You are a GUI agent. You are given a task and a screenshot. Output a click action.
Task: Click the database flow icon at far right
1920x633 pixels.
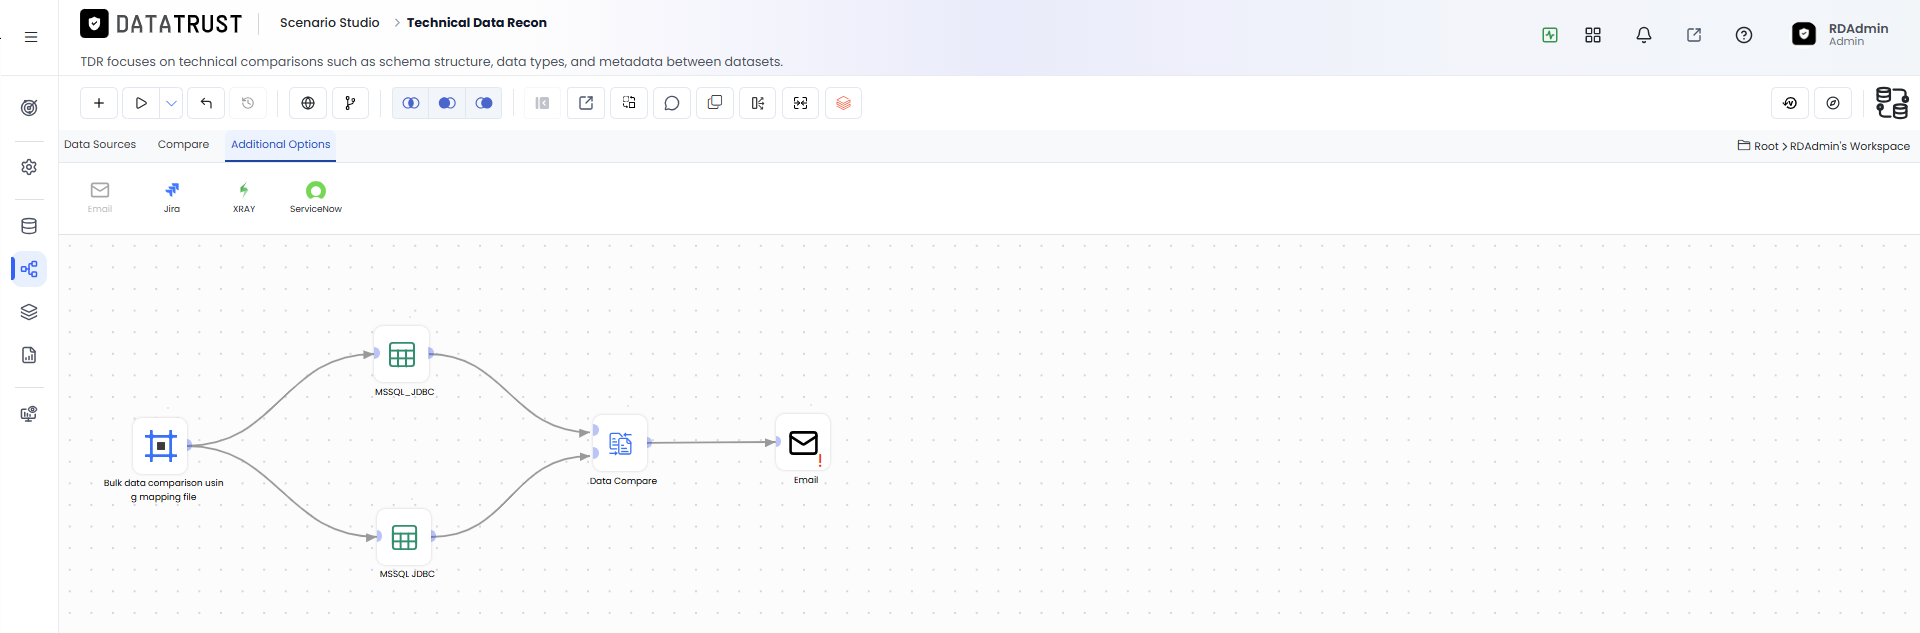coord(1892,103)
